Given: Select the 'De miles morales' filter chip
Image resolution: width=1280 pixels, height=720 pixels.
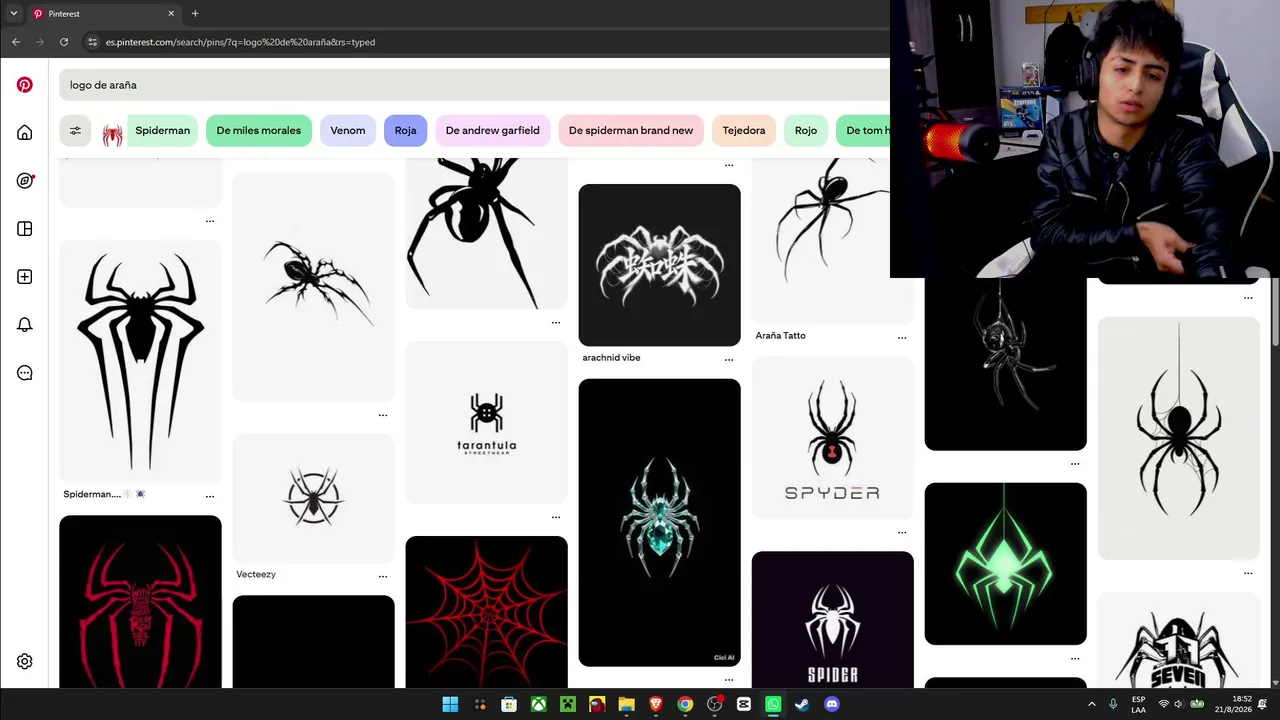Looking at the screenshot, I should tap(259, 131).
